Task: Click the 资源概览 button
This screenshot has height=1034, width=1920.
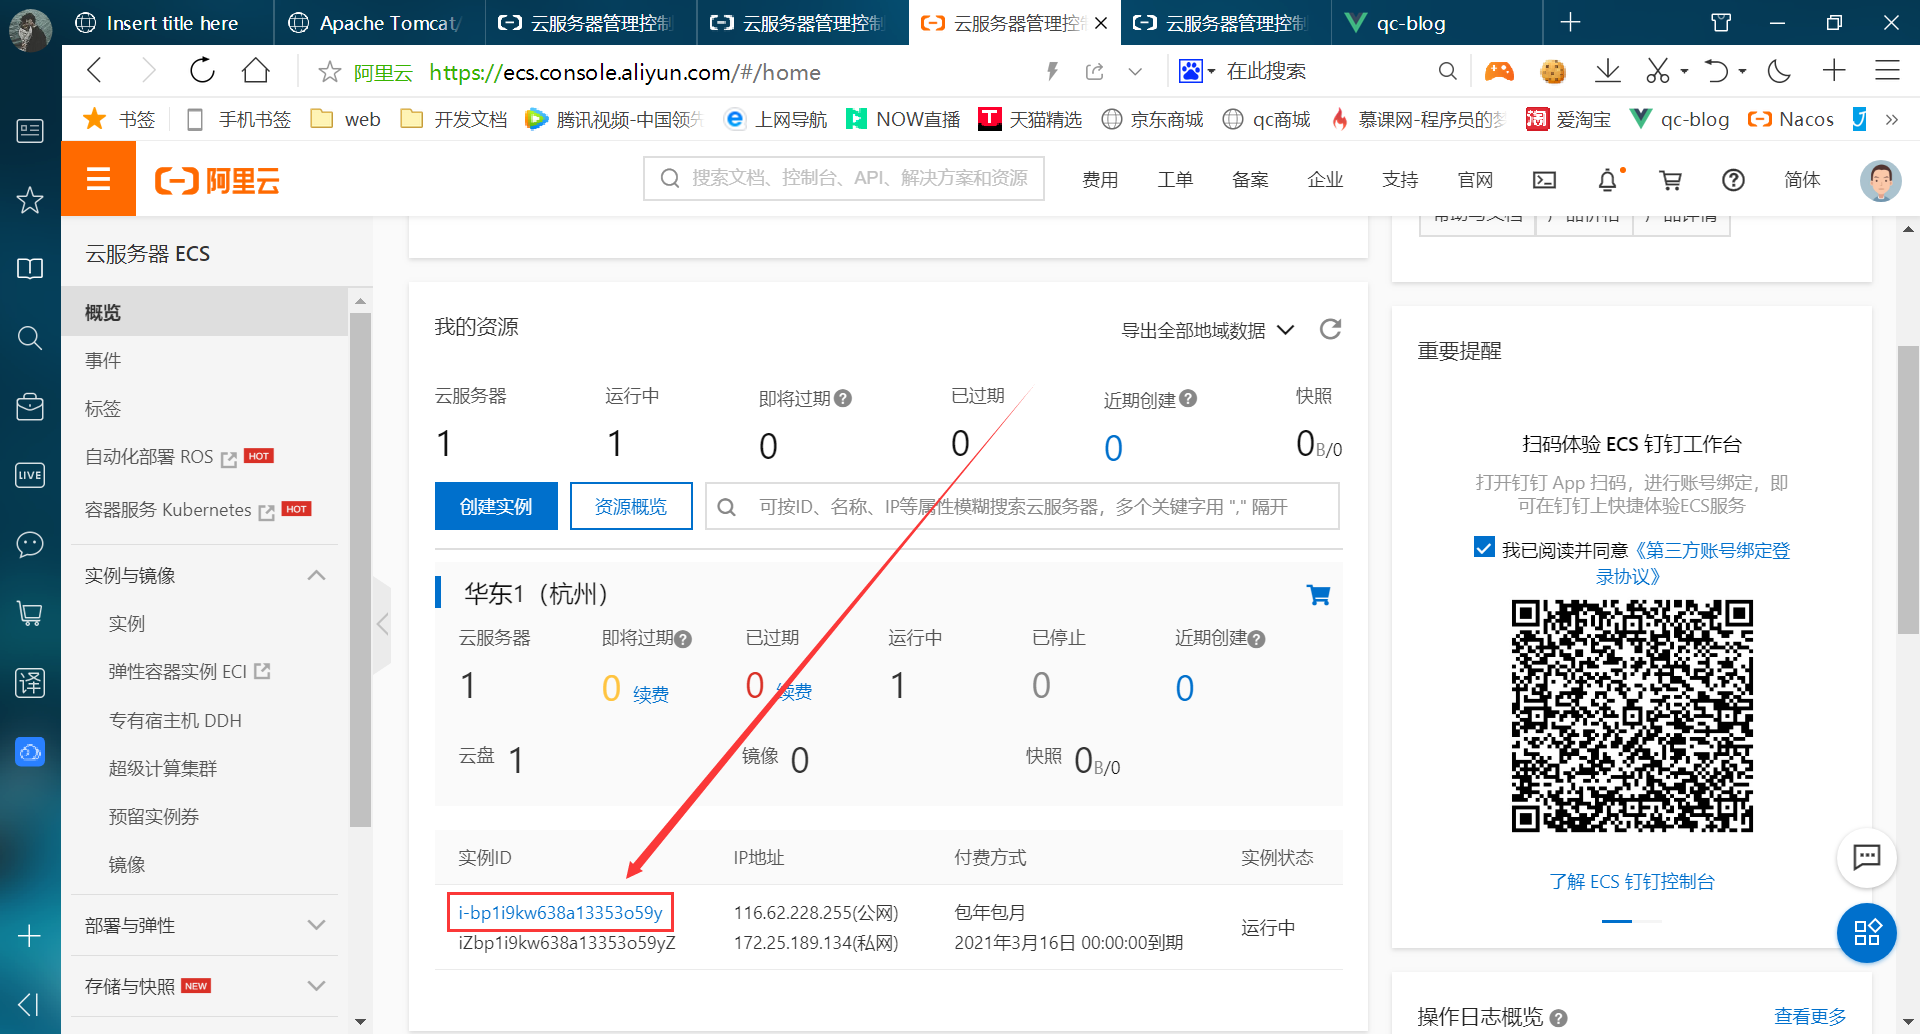Action: click(631, 506)
